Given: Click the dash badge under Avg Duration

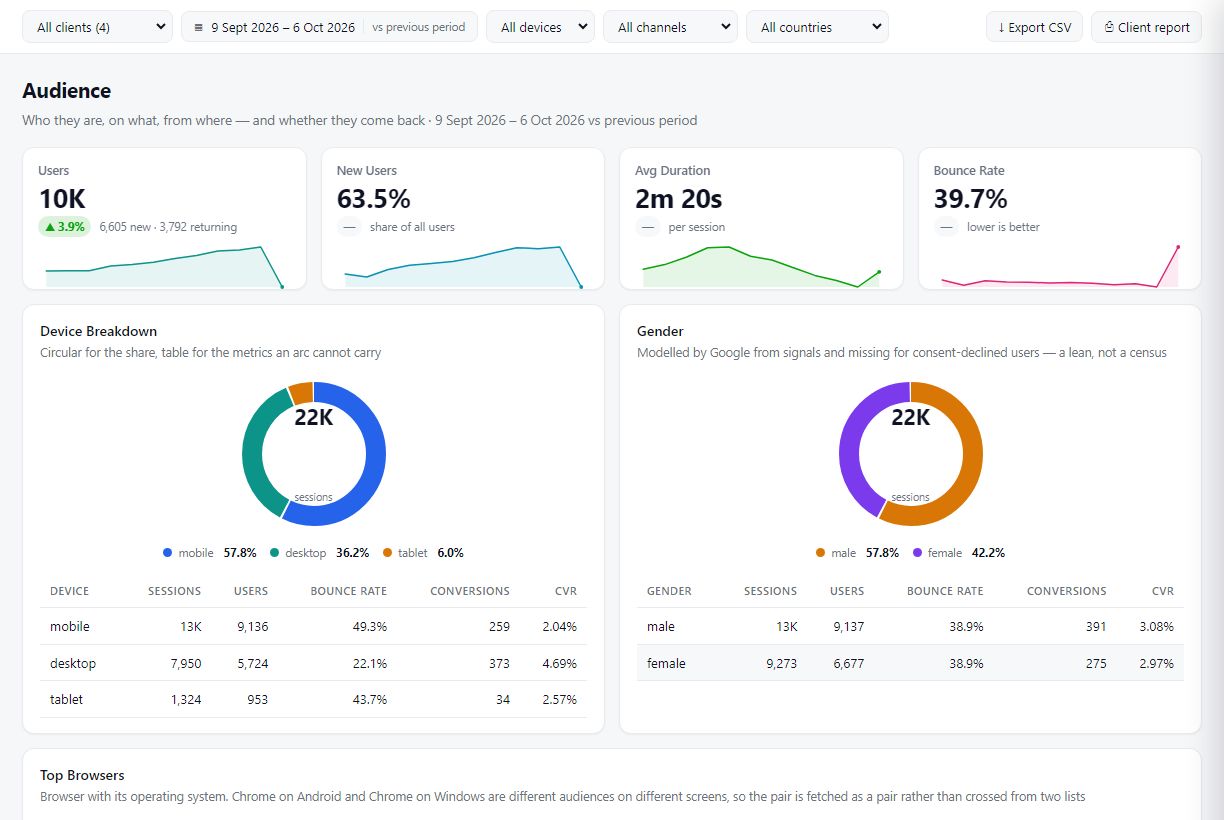Looking at the screenshot, I should (x=648, y=227).
